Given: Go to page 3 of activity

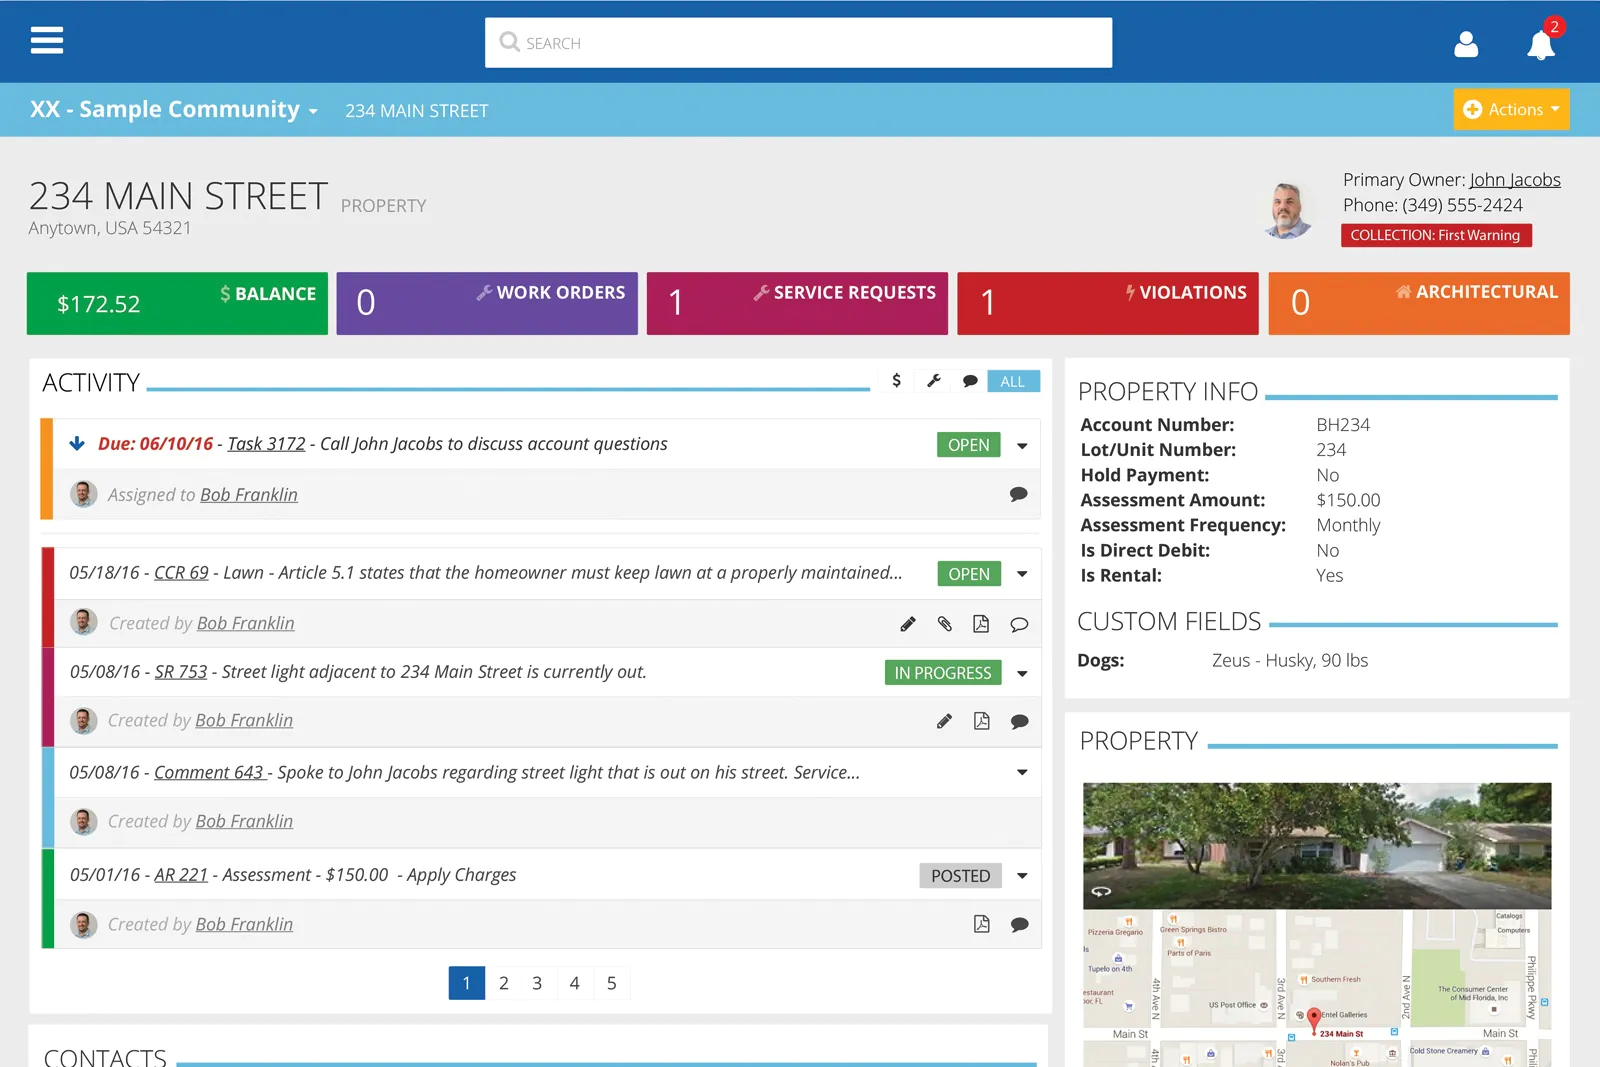Looking at the screenshot, I should (x=537, y=983).
